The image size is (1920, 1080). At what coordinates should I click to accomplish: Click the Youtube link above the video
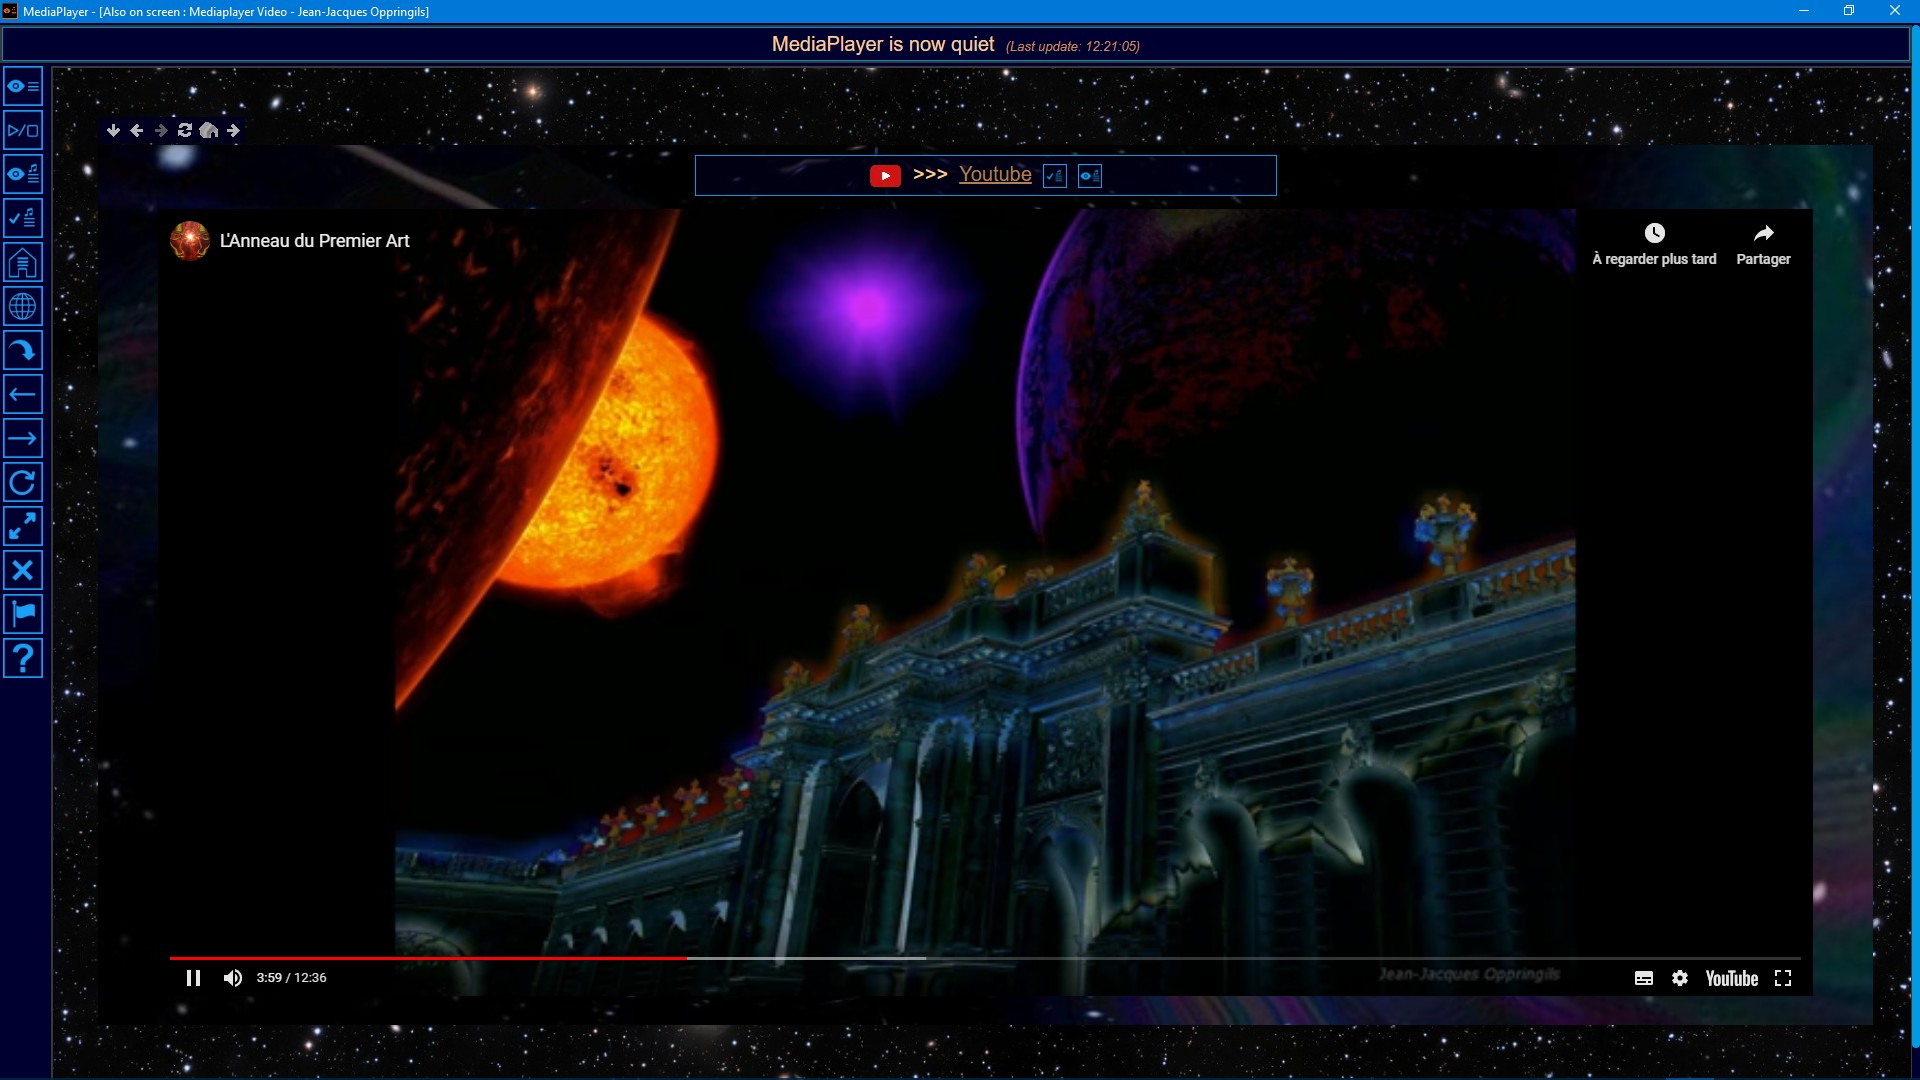pos(994,174)
